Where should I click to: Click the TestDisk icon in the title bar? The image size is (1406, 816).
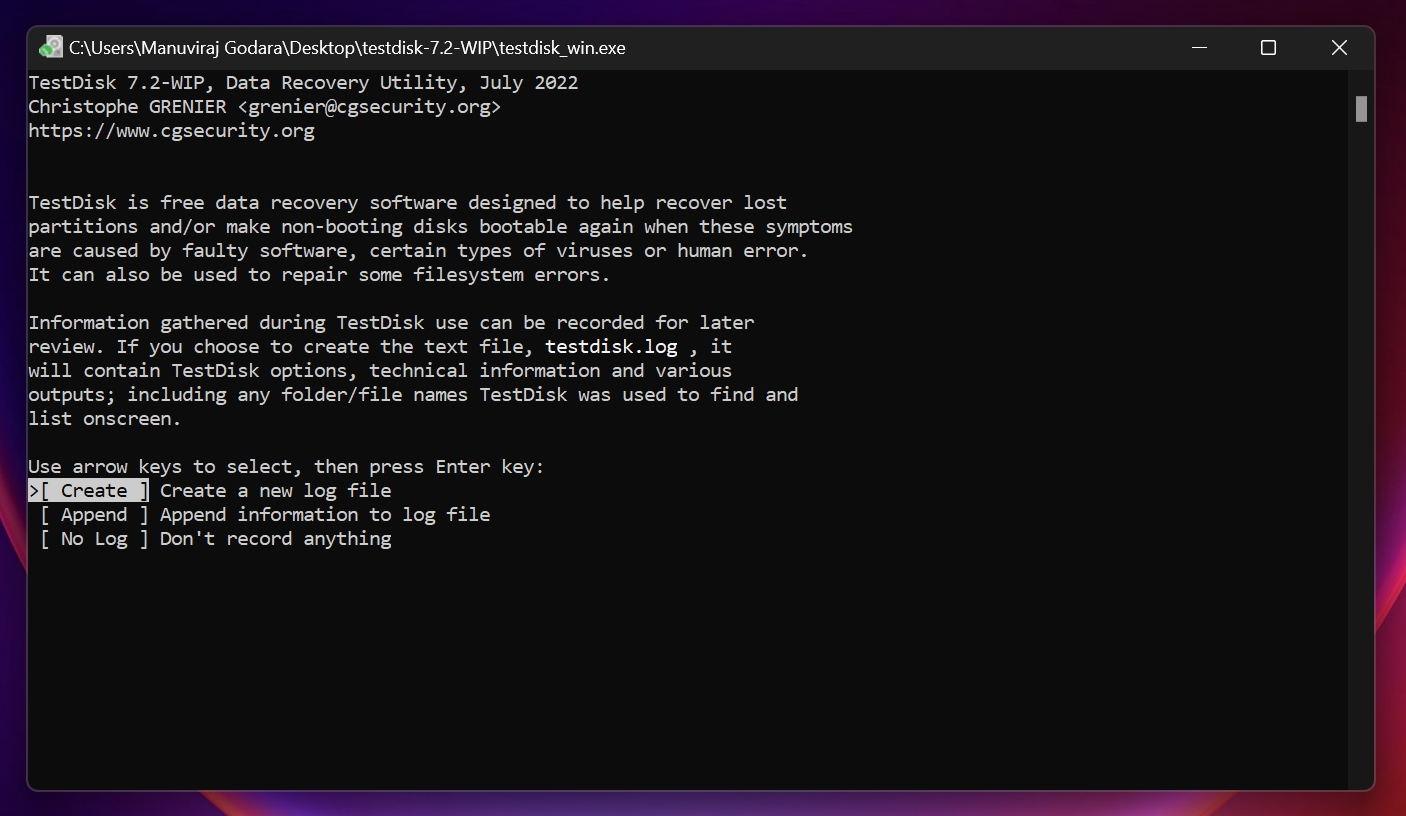pyautogui.click(x=50, y=47)
